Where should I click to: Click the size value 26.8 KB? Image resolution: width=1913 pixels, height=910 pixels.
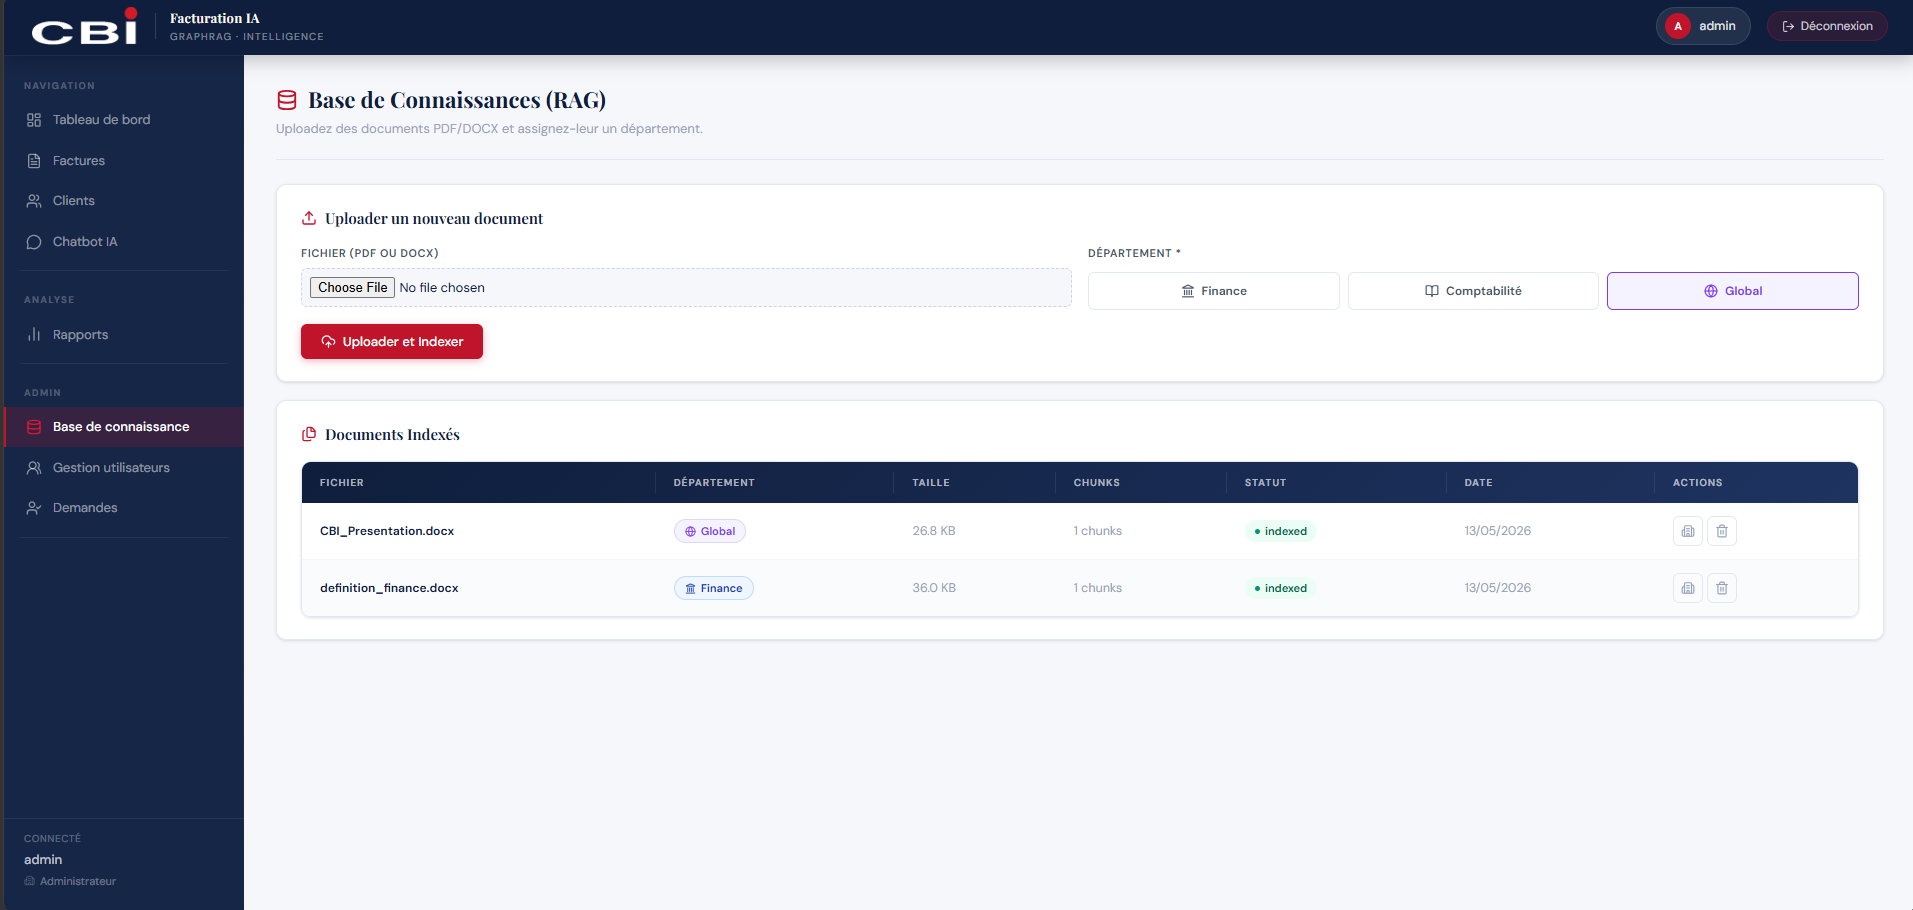[934, 531]
